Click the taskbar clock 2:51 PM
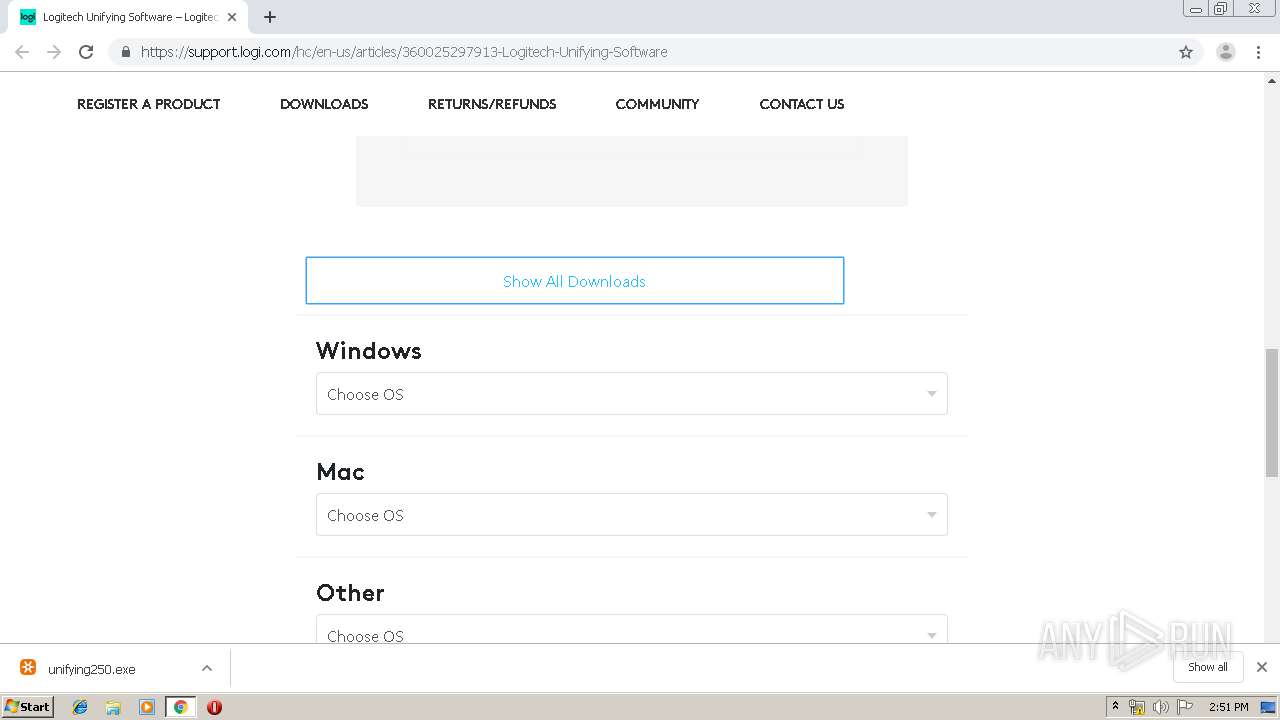This screenshot has width=1280, height=720. [x=1229, y=707]
